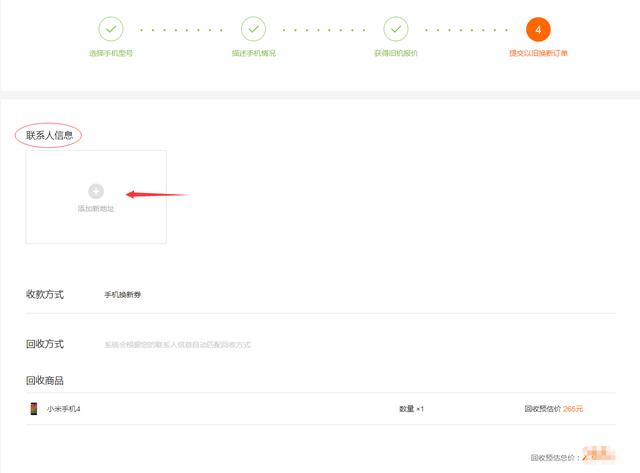
Task: Click the third step checkmark circle
Action: tap(396, 29)
